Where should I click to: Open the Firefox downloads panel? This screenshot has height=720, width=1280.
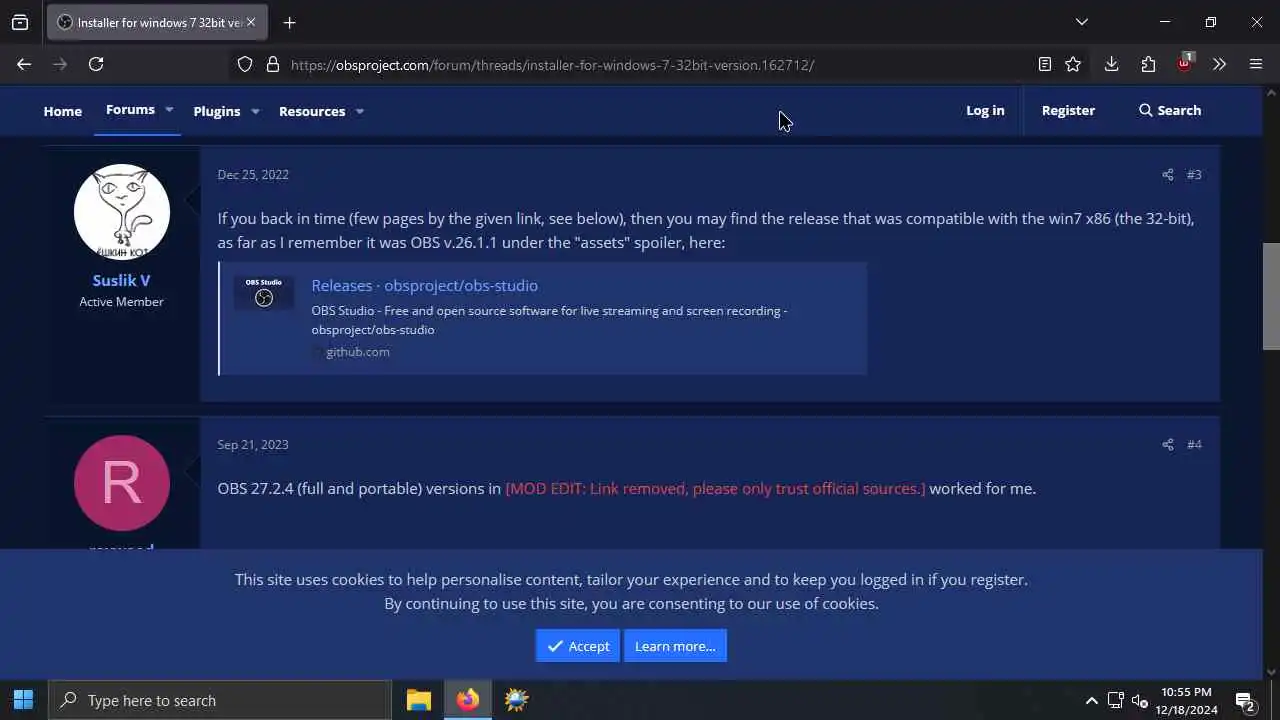click(1111, 64)
